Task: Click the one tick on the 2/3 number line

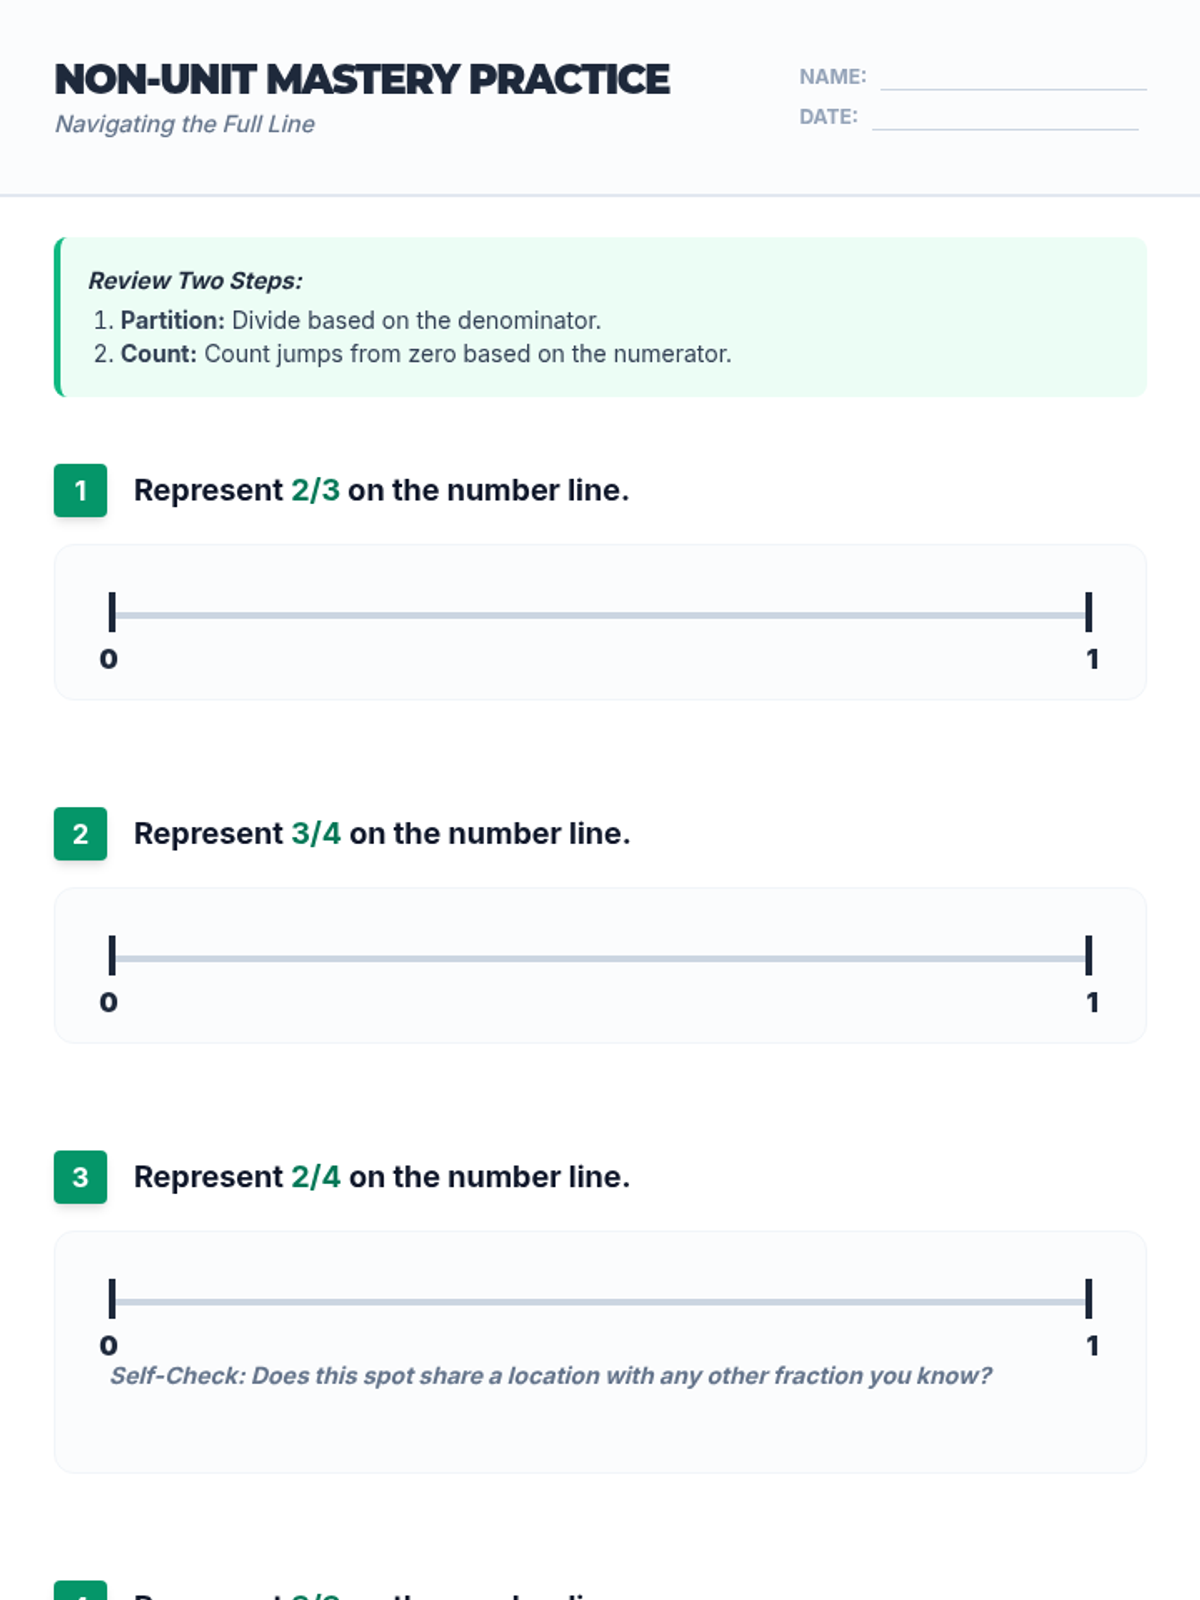Action: coord(1088,612)
